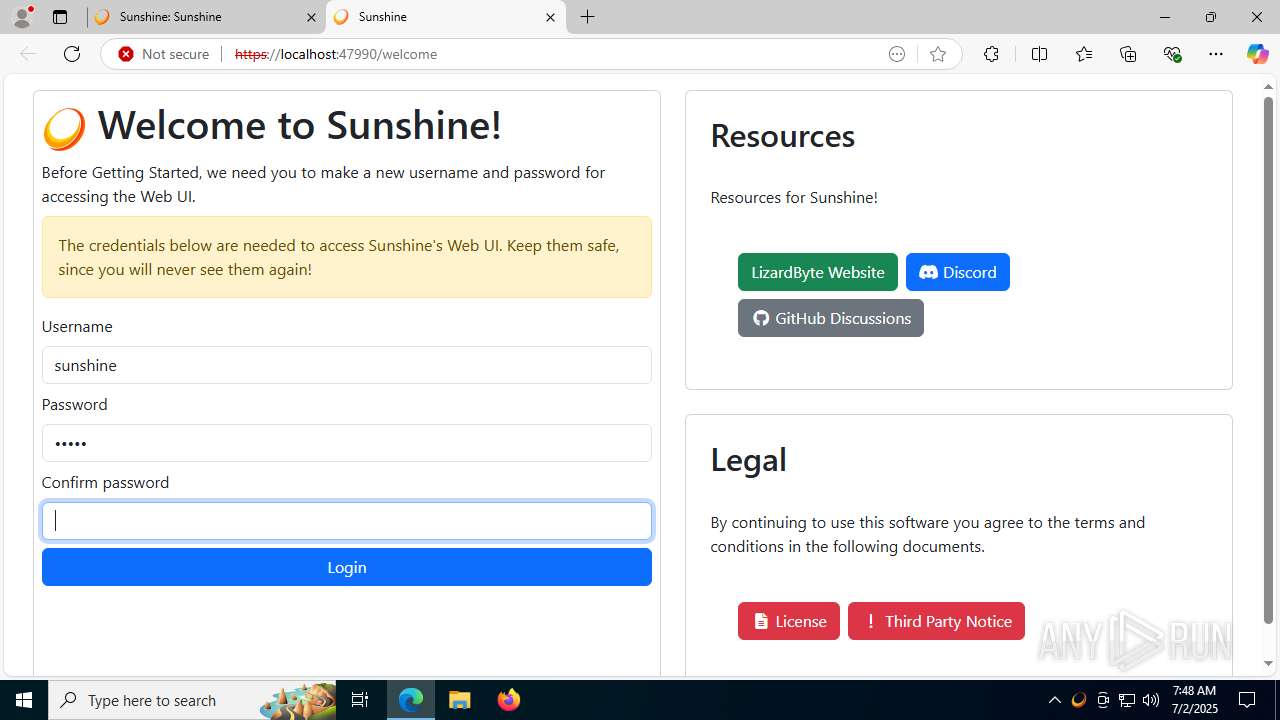Show hidden system tray icons

[x=1054, y=700]
